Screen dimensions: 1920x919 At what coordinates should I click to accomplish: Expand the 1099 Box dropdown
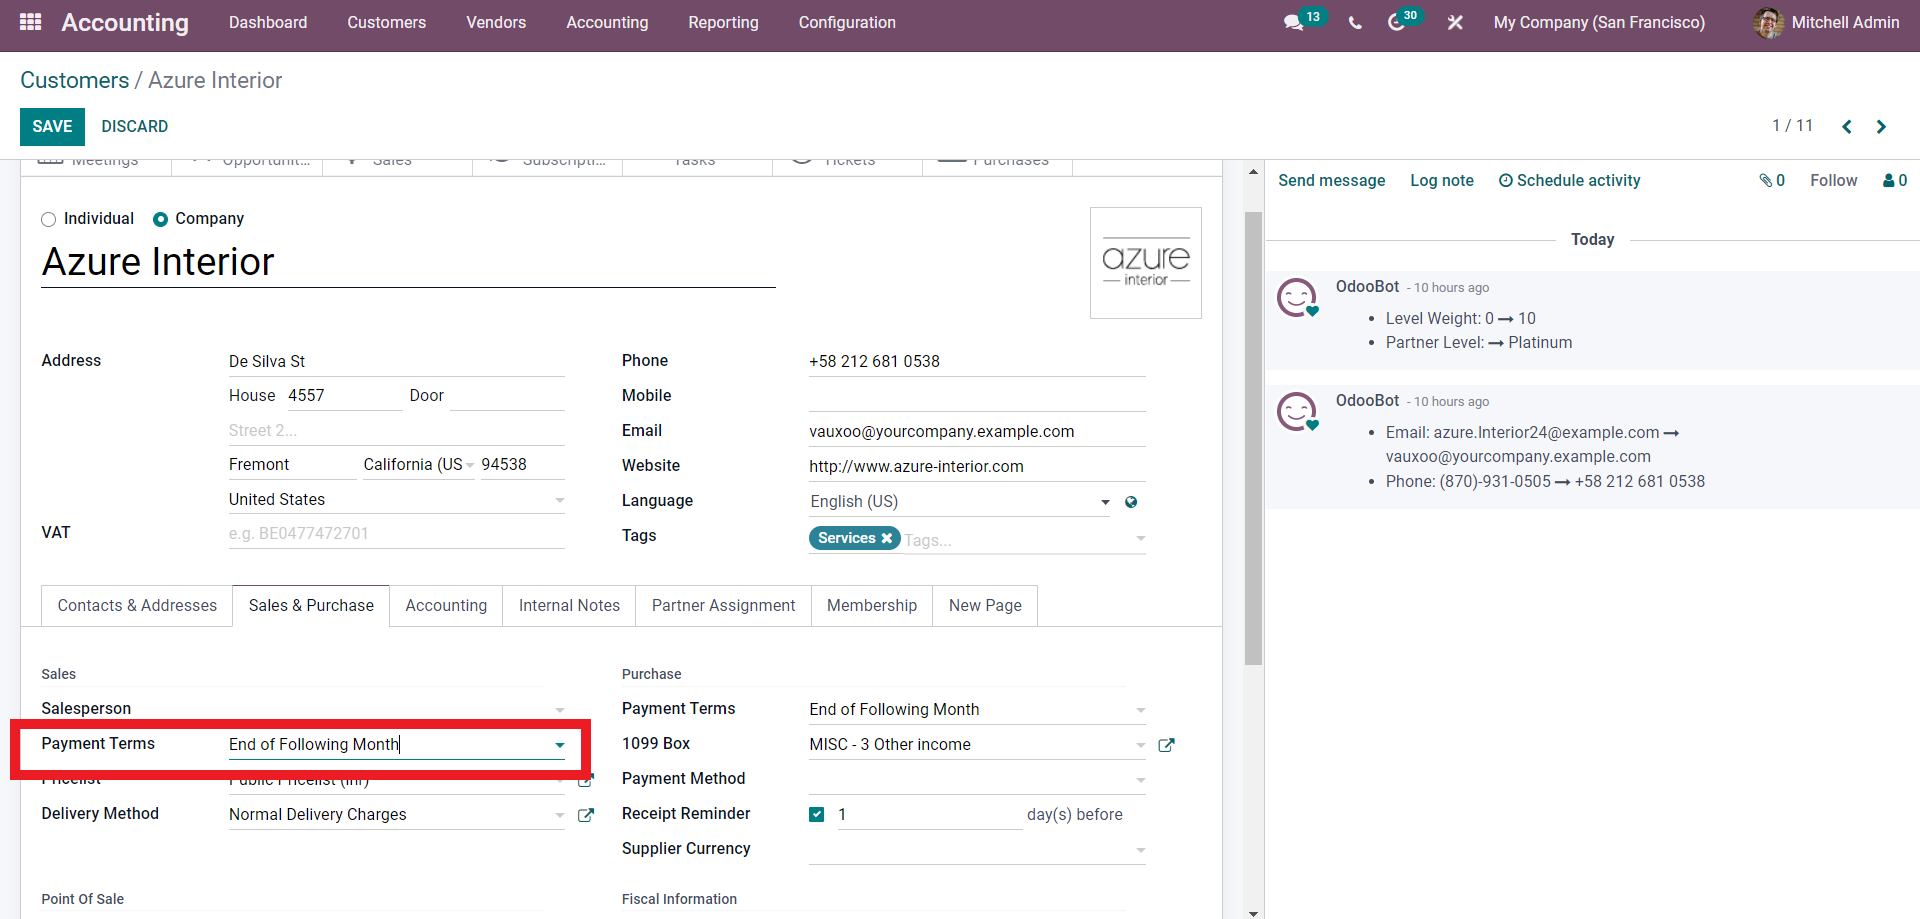(1140, 745)
